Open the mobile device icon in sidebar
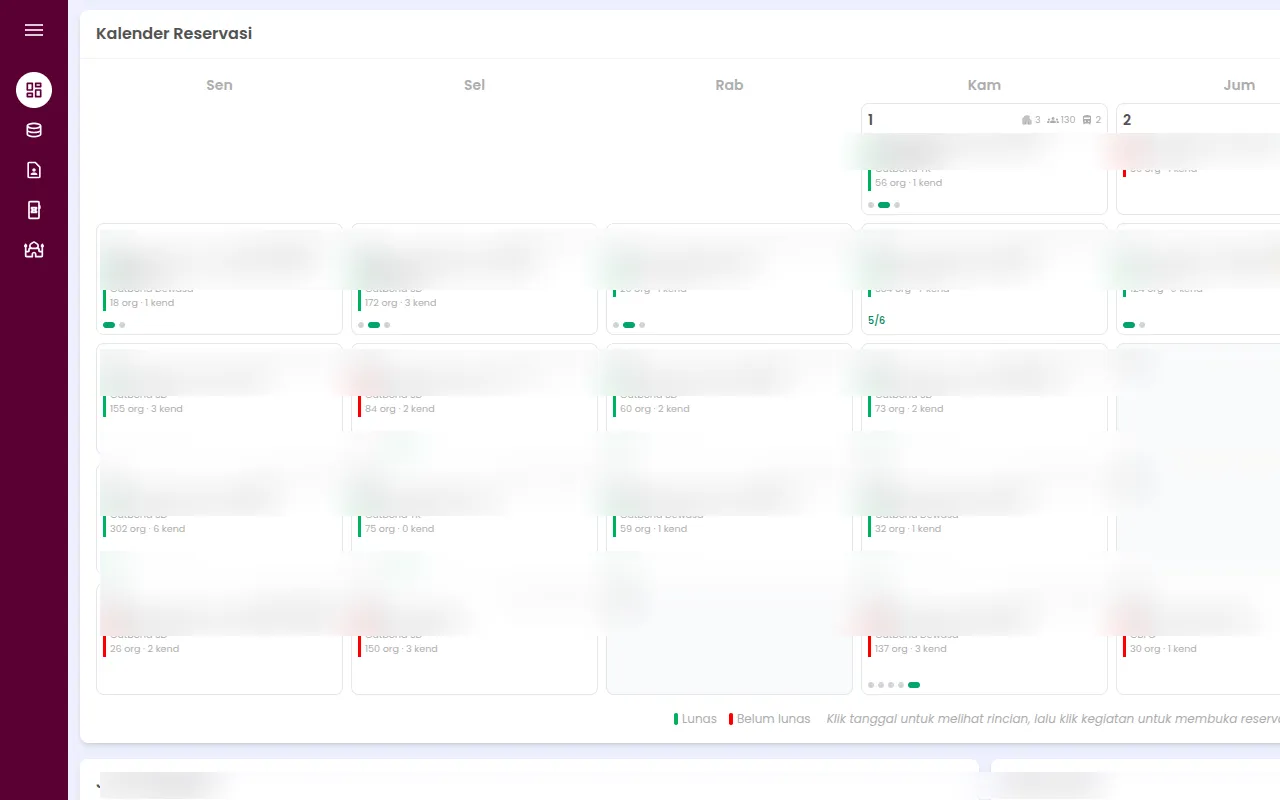 34,210
